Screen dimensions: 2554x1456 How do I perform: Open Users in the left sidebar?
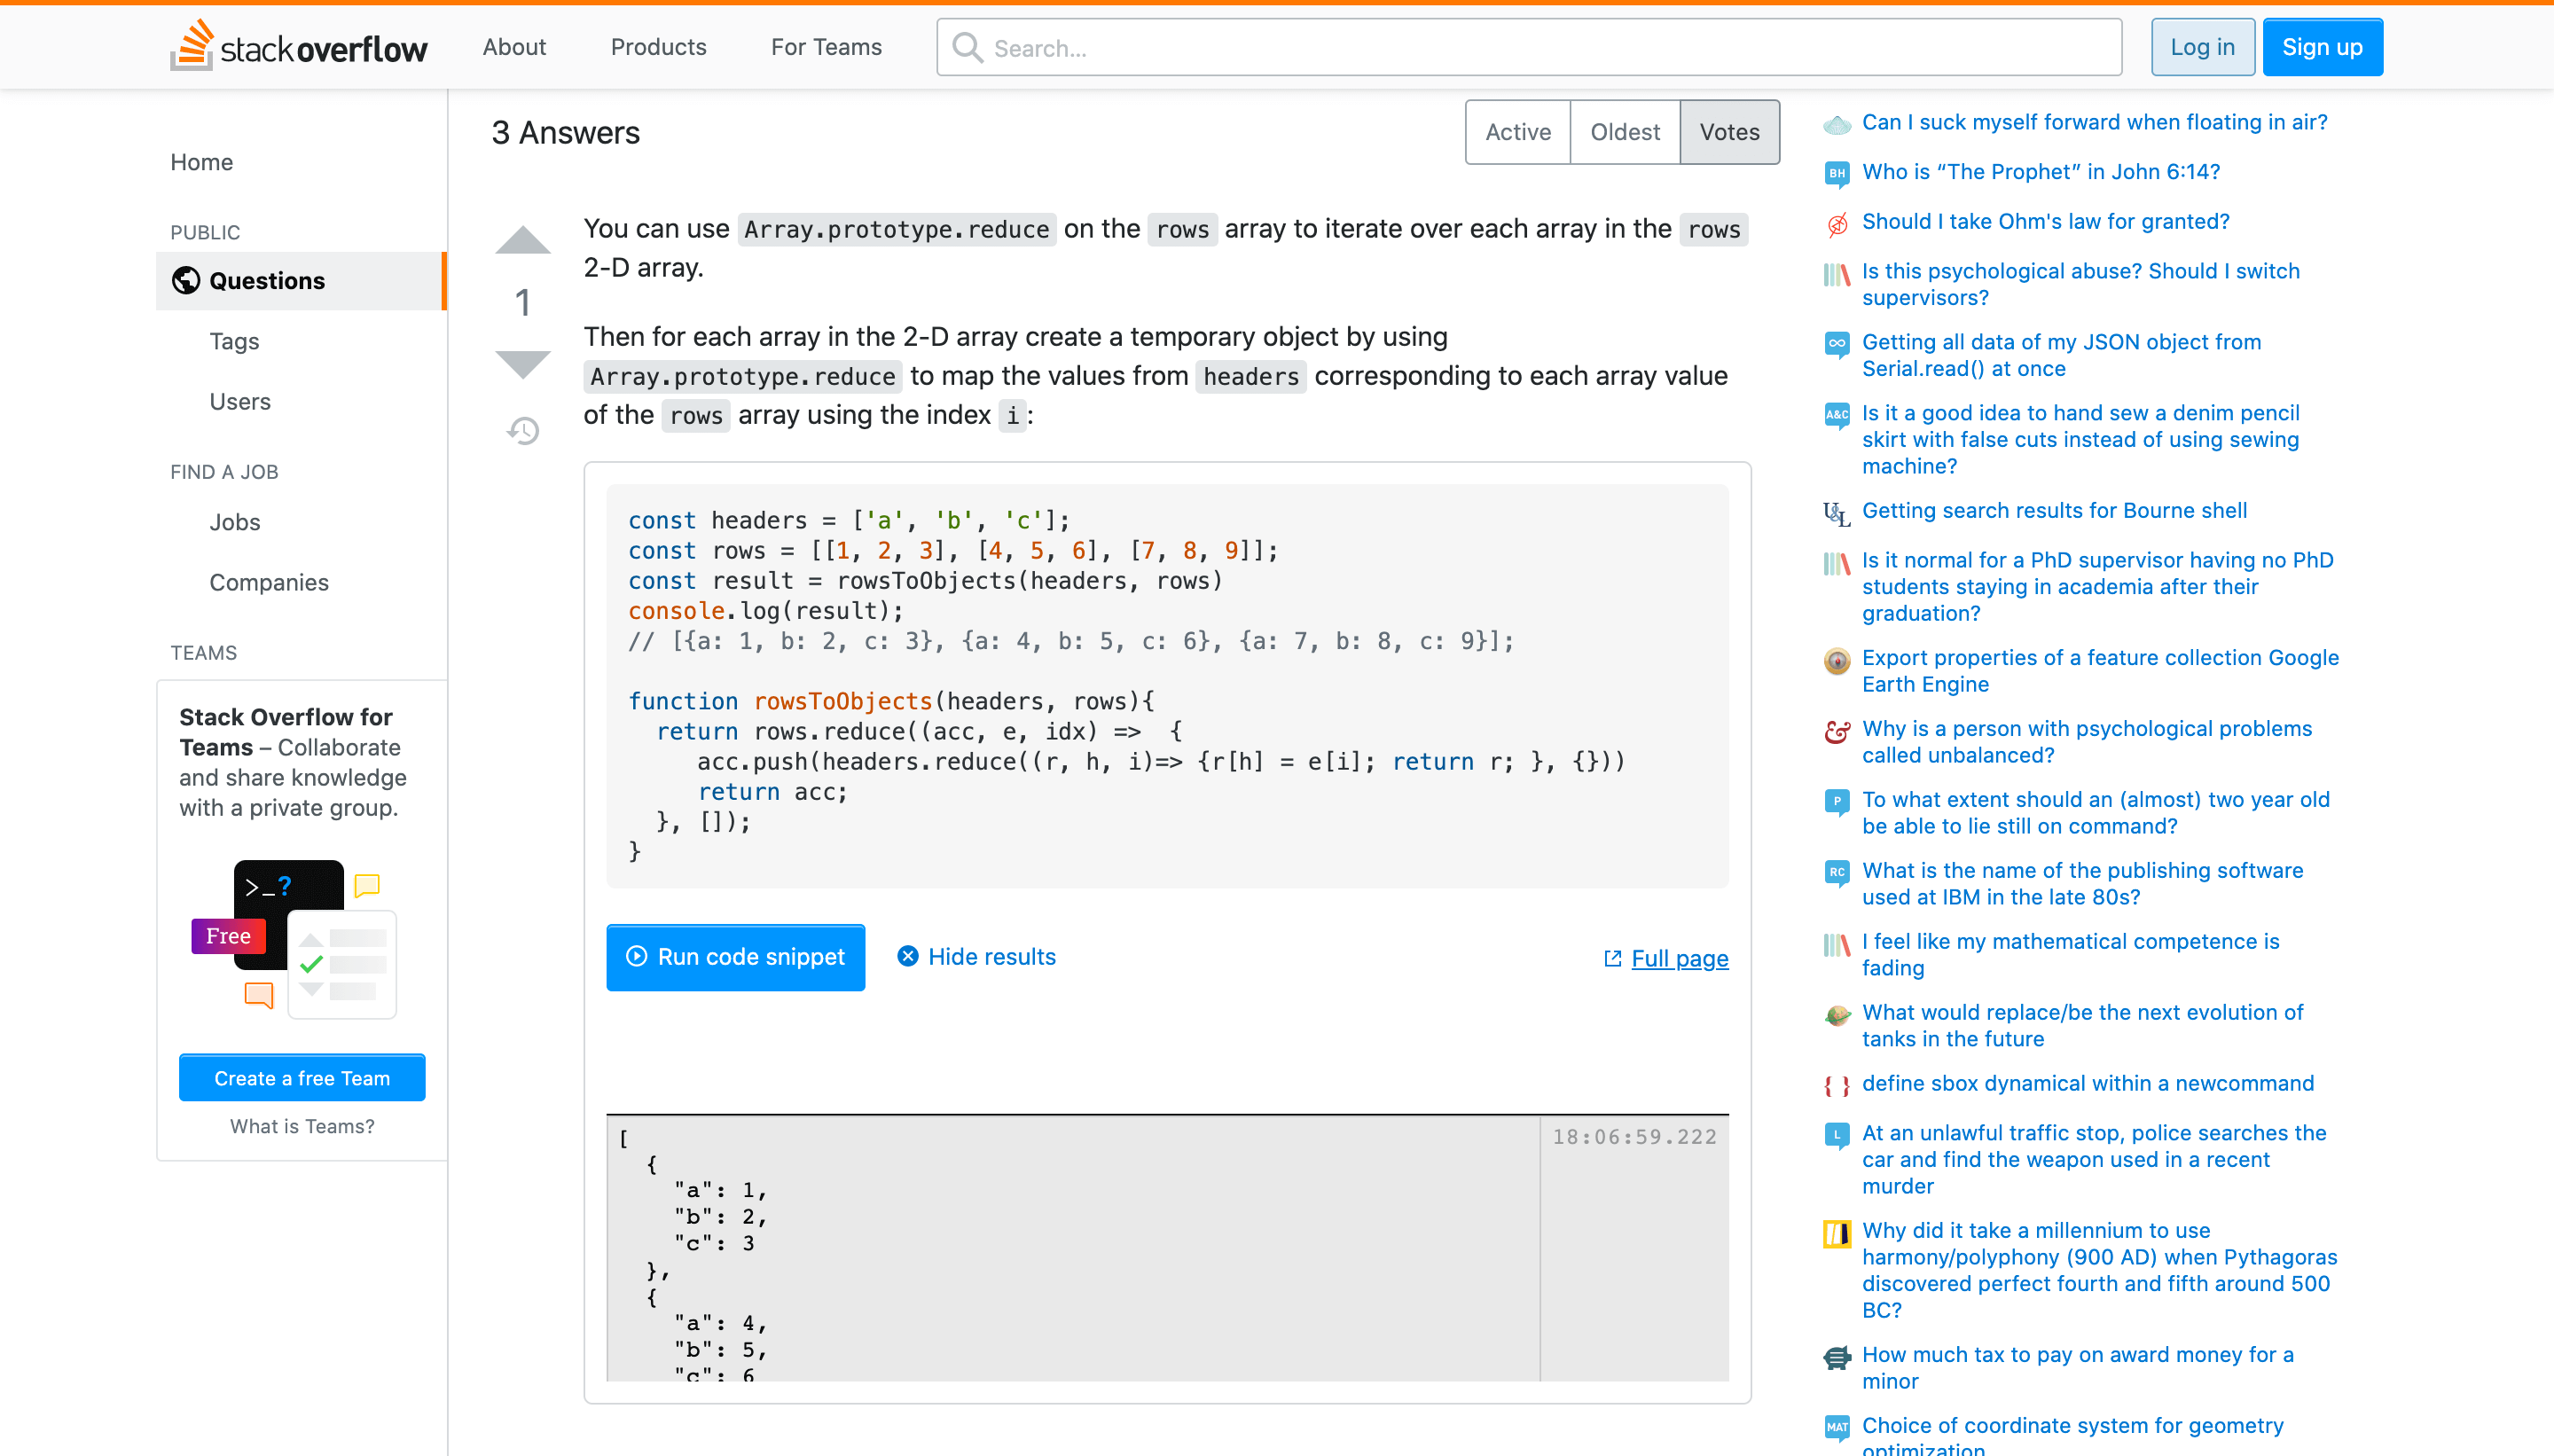239,401
